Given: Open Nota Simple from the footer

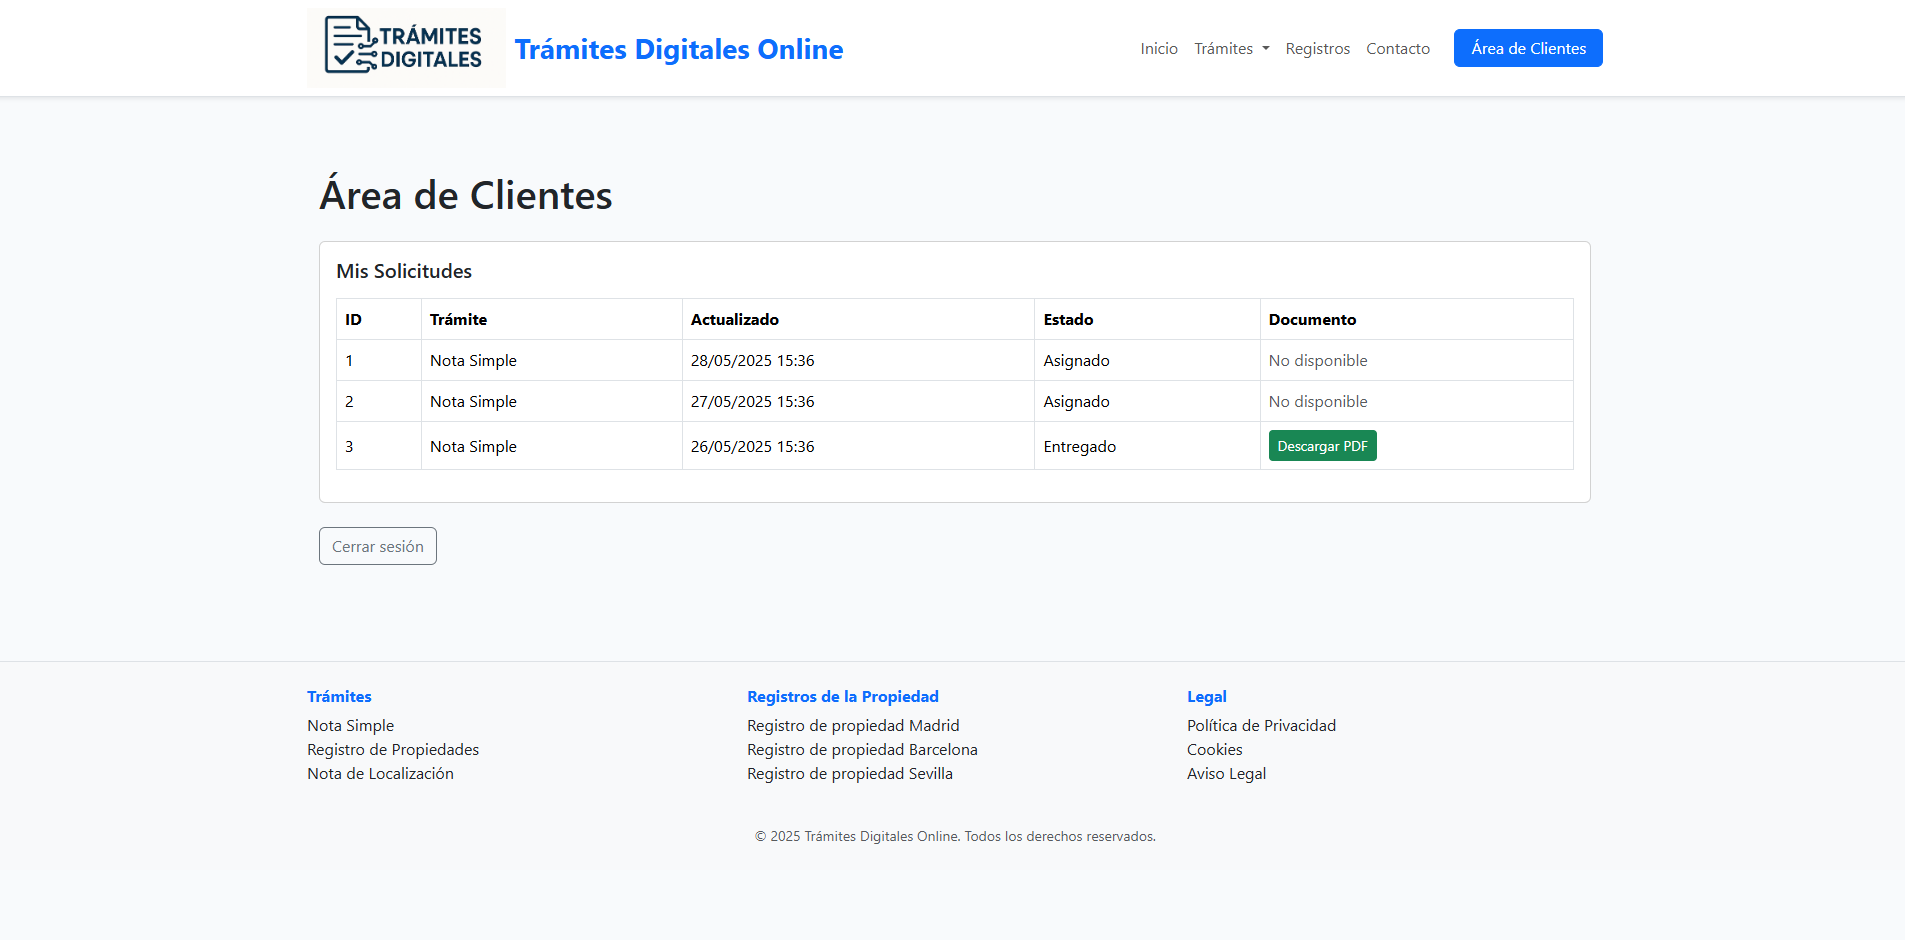Looking at the screenshot, I should [x=350, y=725].
